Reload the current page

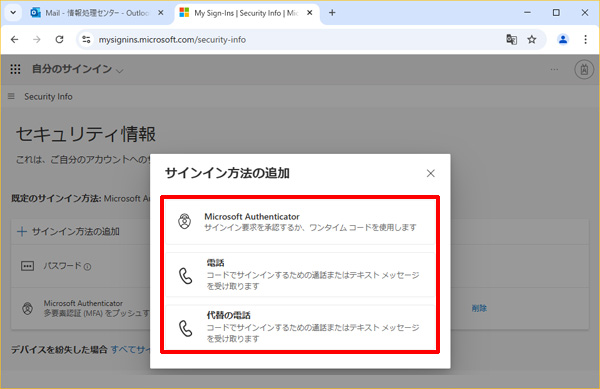59,39
